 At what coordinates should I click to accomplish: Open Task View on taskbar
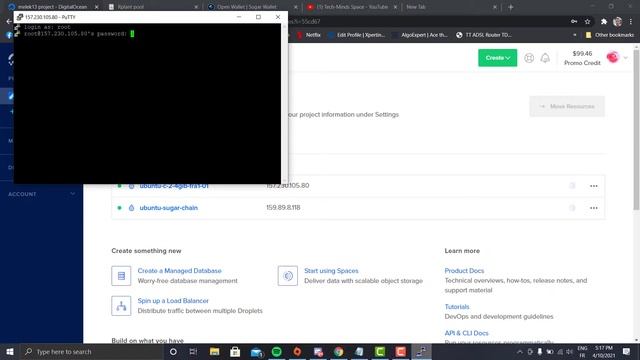pyautogui.click(x=193, y=351)
